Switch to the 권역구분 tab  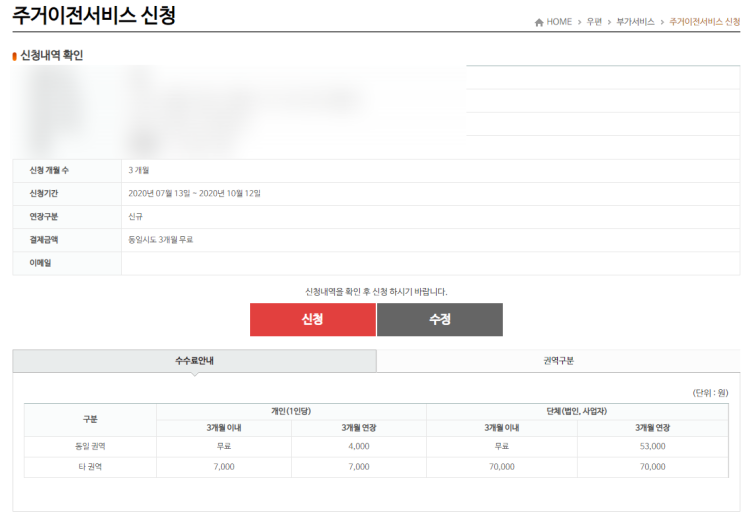[558, 361]
